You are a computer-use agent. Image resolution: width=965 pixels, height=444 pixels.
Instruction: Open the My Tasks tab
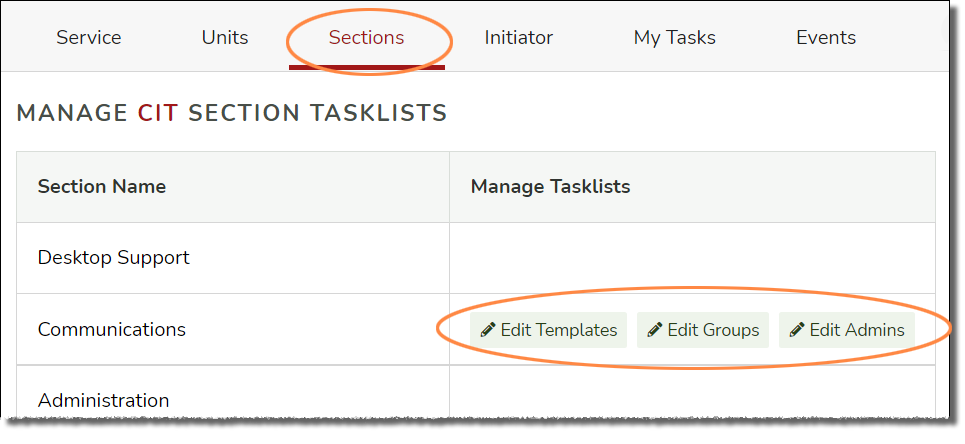click(675, 38)
